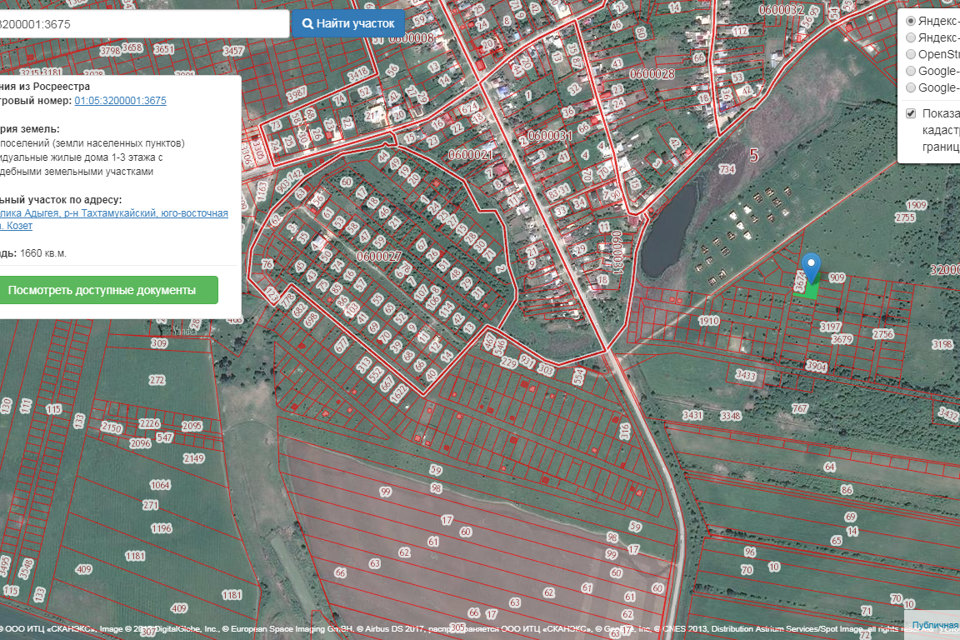Select parcel labeled 3197 on the map
This screenshot has width=960, height=640.
point(829,327)
